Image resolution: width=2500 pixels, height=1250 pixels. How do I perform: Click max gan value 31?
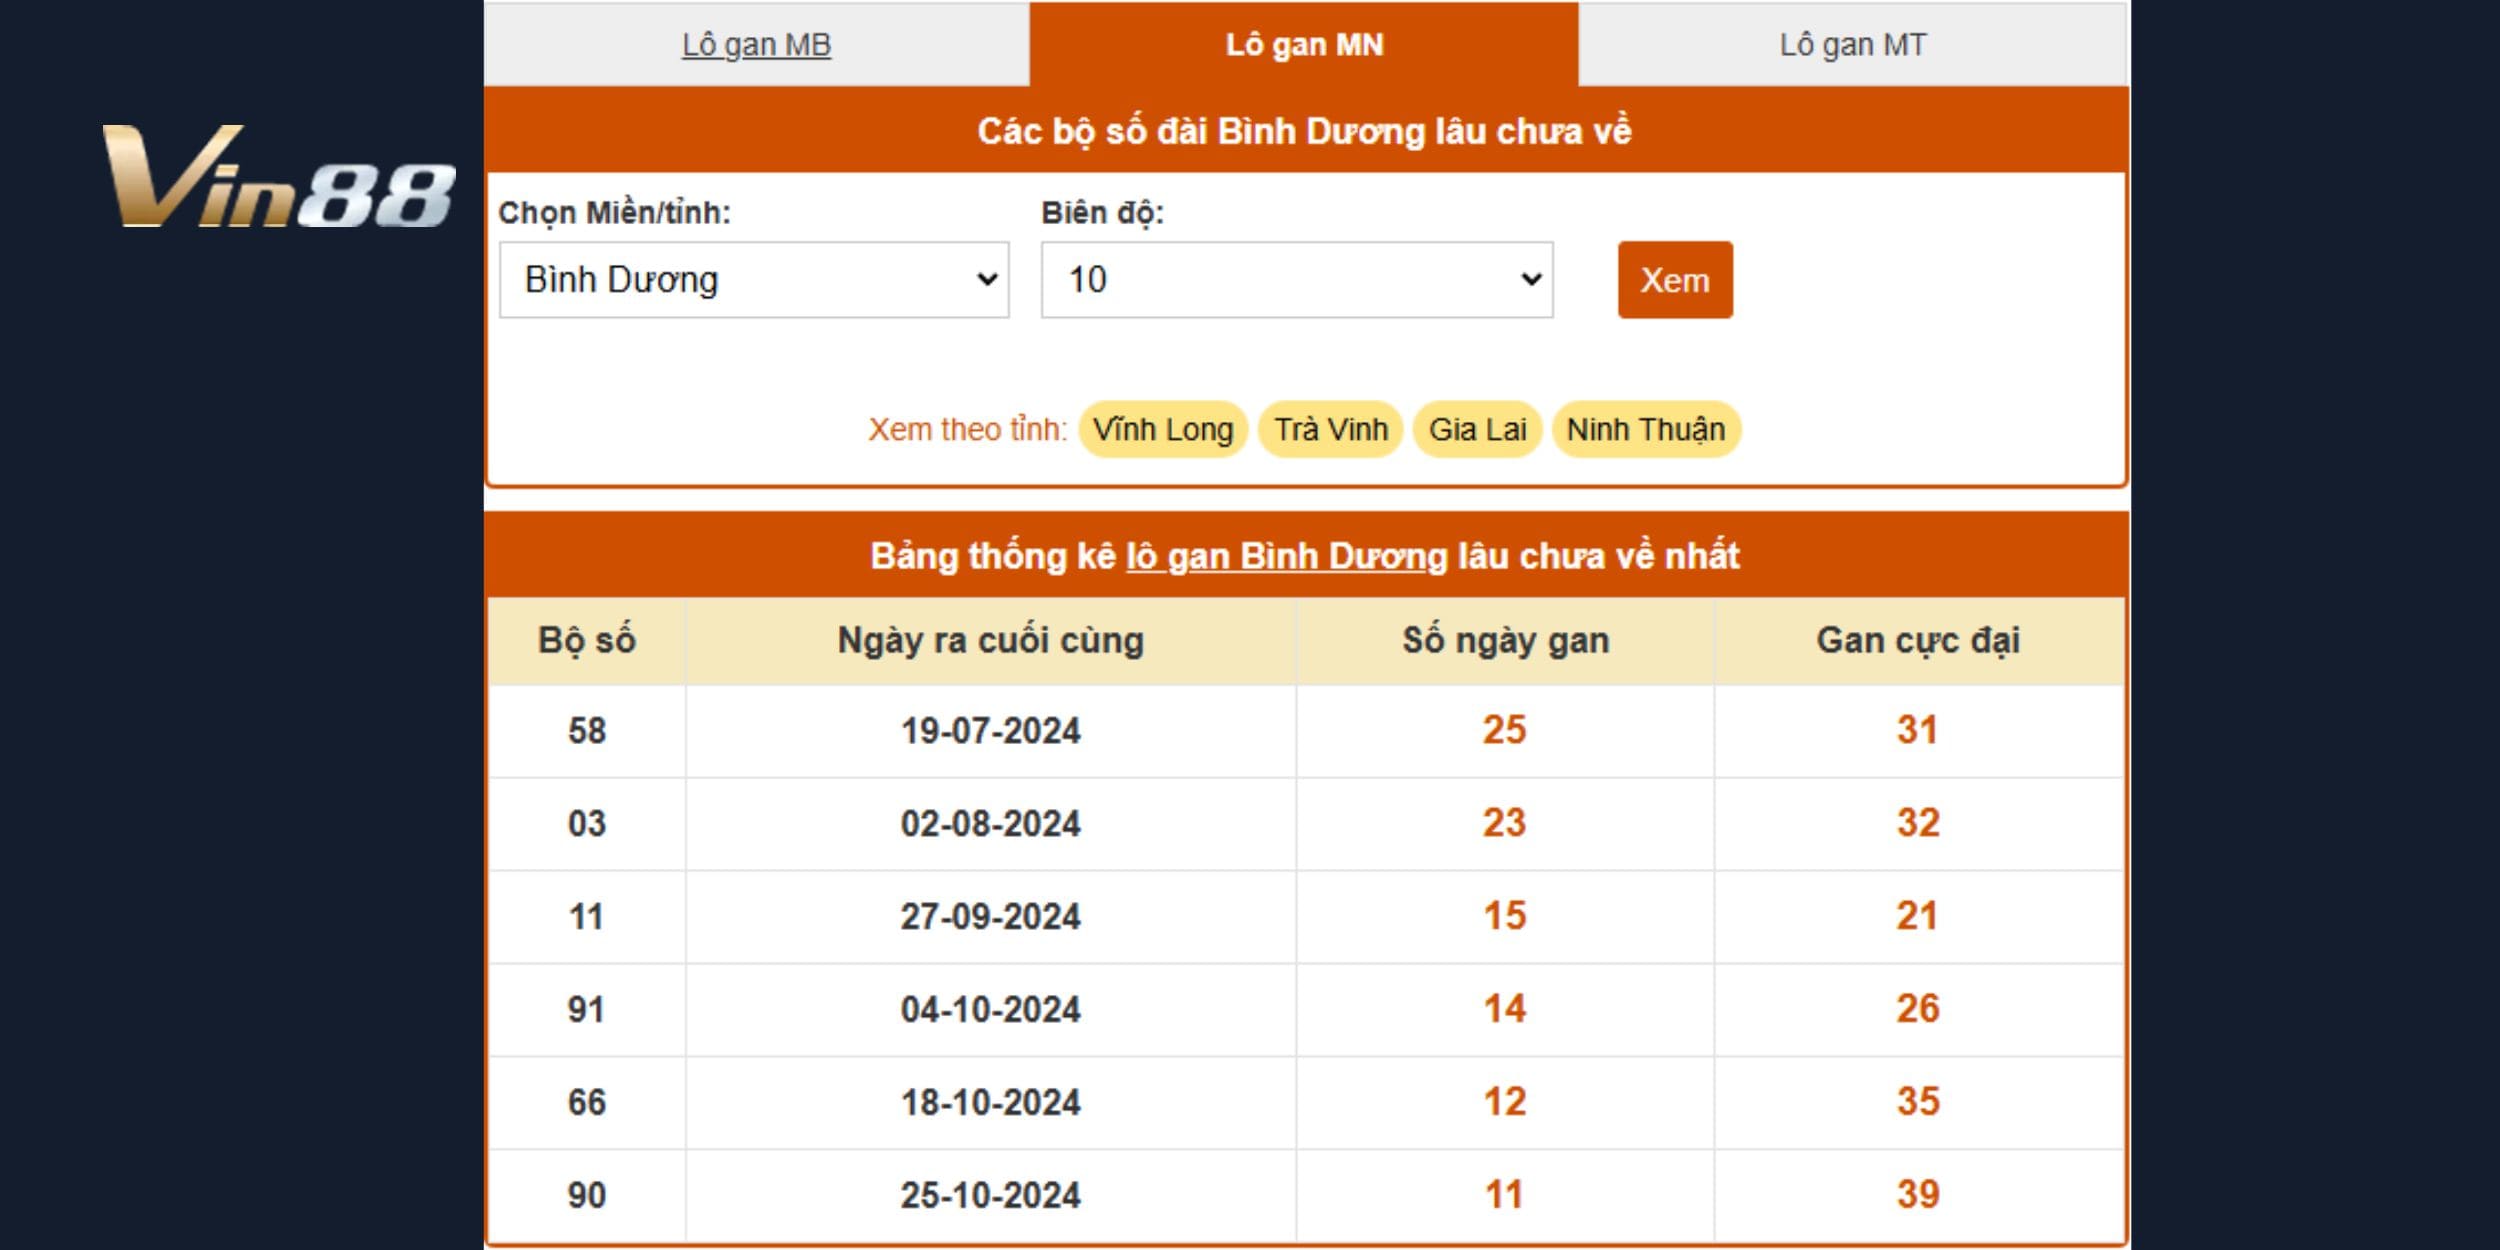(x=1918, y=730)
